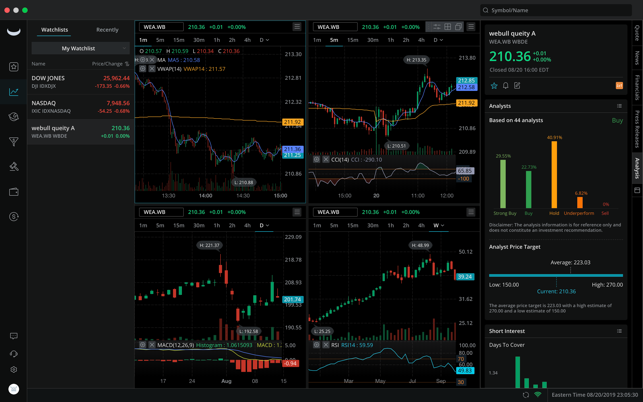Select 4h interval on bottom-right chart
Image resolution: width=643 pixels, height=402 pixels.
(421, 225)
